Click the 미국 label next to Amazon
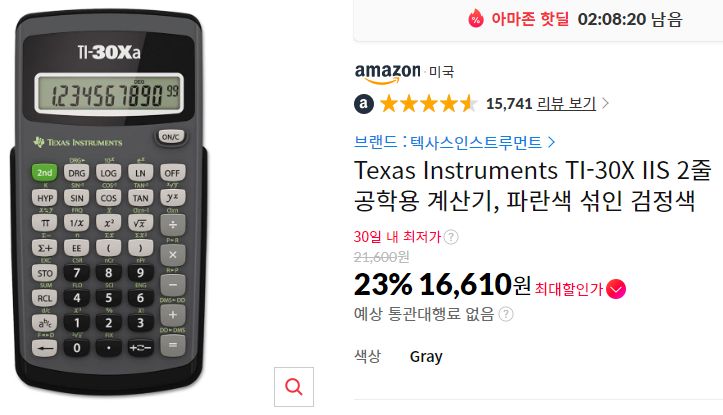This screenshot has width=723, height=415. pos(441,72)
